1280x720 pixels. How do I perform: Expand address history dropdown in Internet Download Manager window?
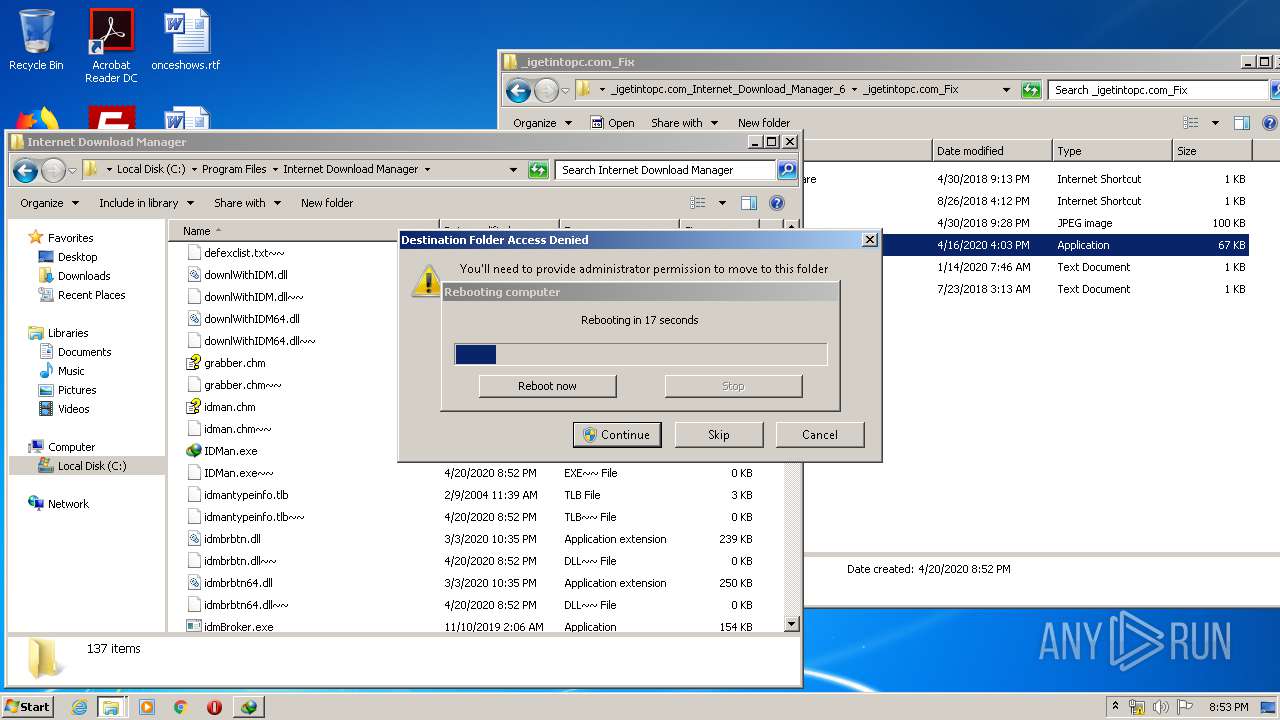click(x=513, y=170)
